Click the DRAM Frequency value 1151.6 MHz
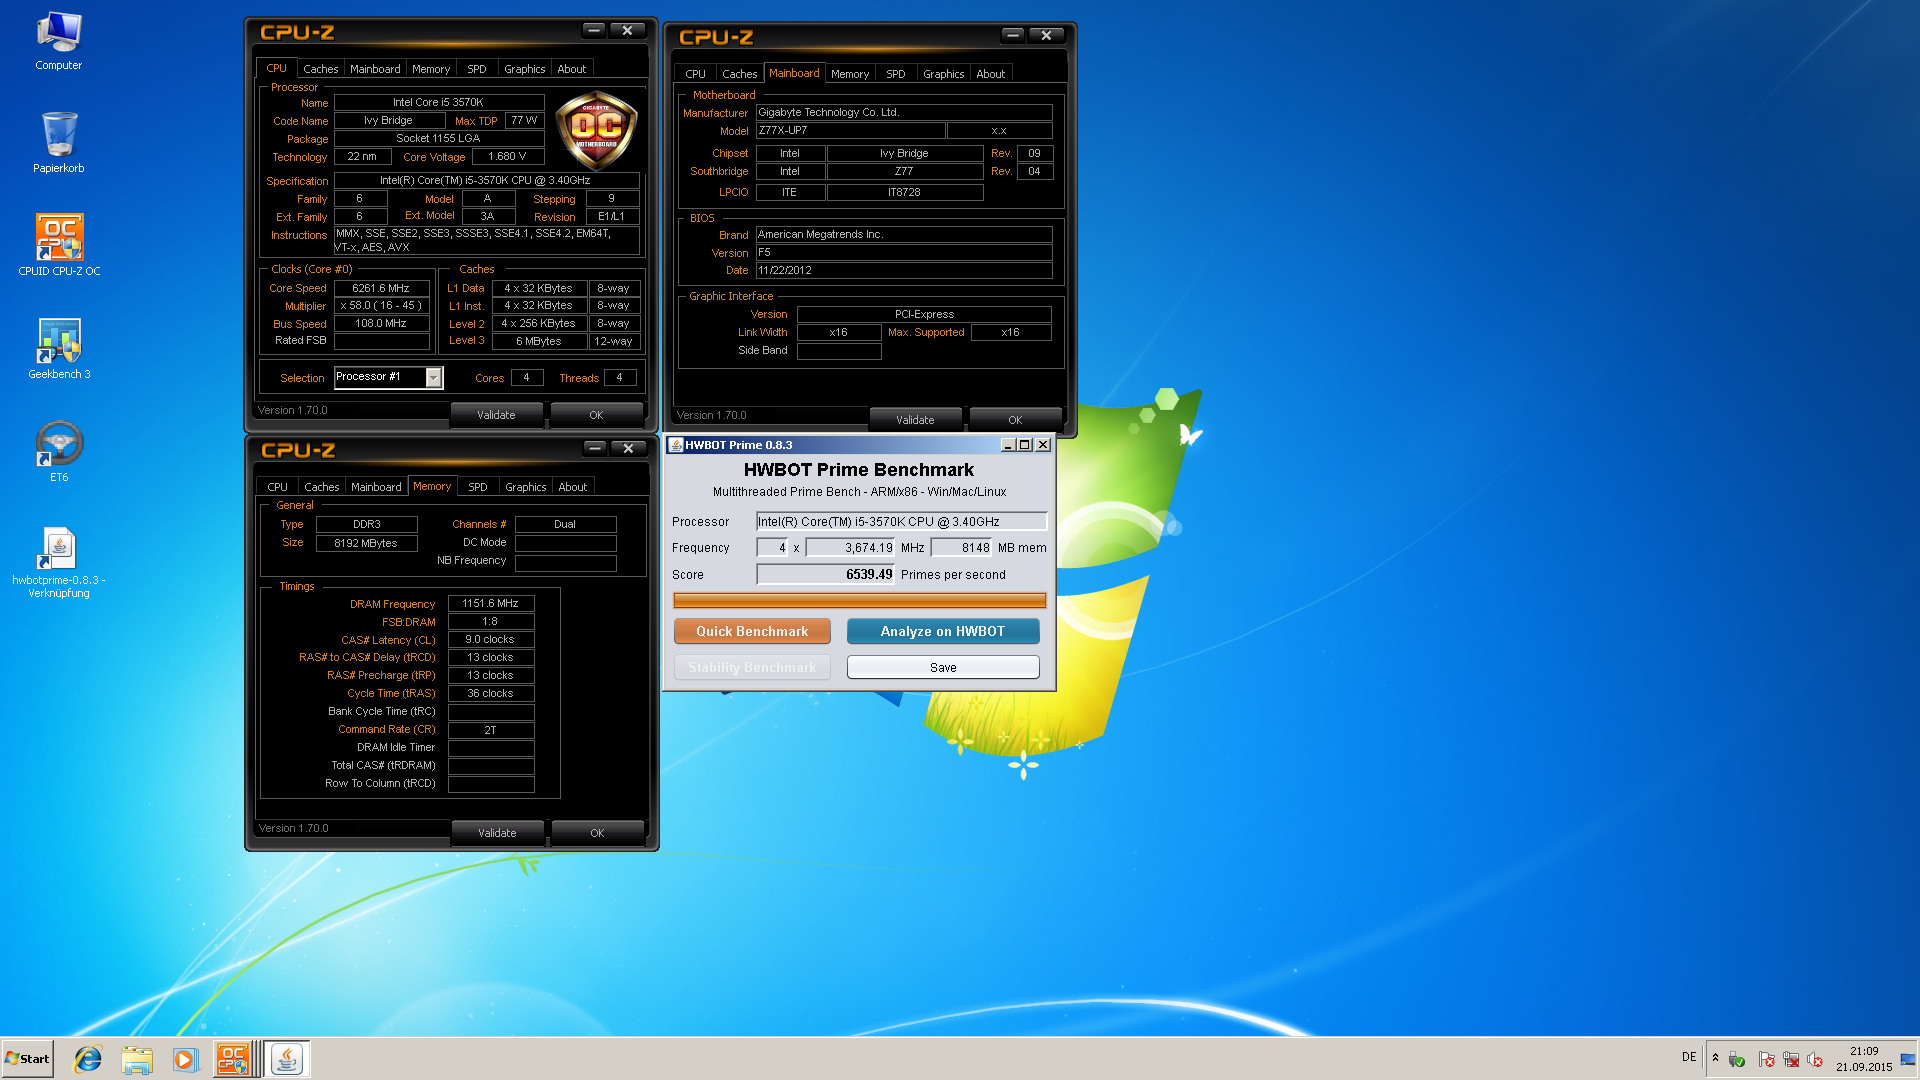The image size is (1920, 1080). 491,603
